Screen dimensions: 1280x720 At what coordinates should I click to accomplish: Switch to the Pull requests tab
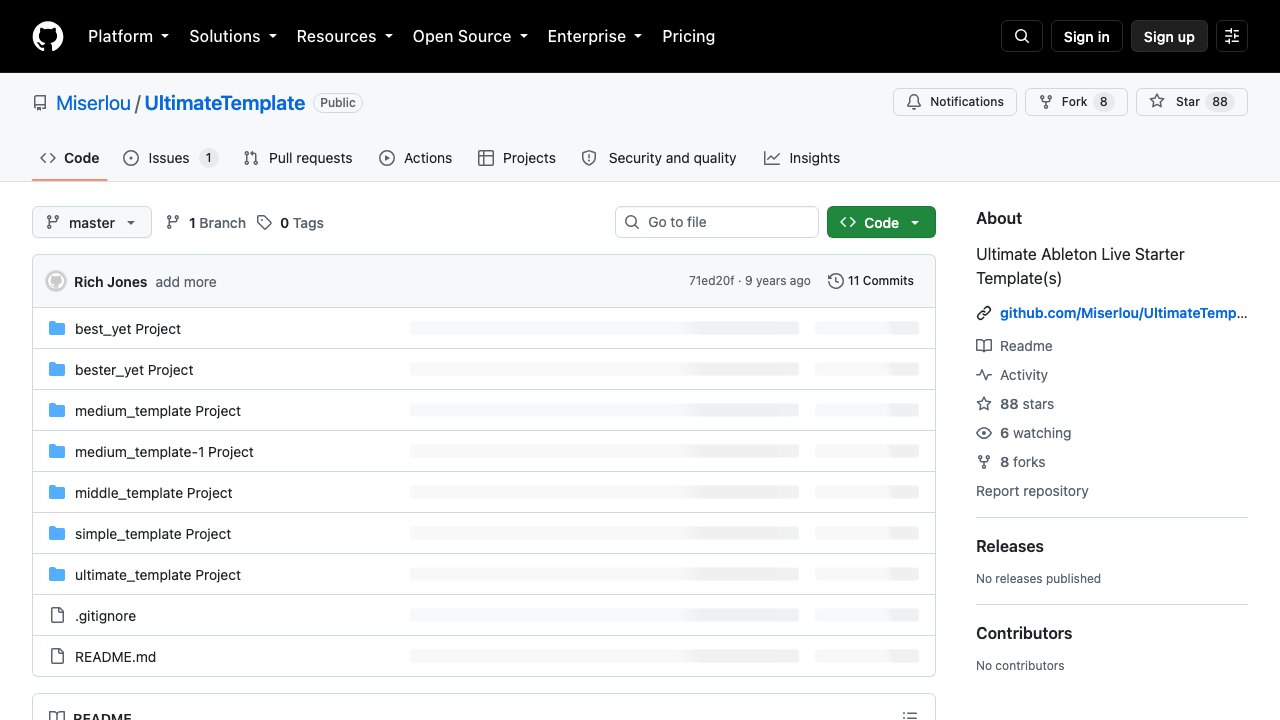(x=298, y=158)
